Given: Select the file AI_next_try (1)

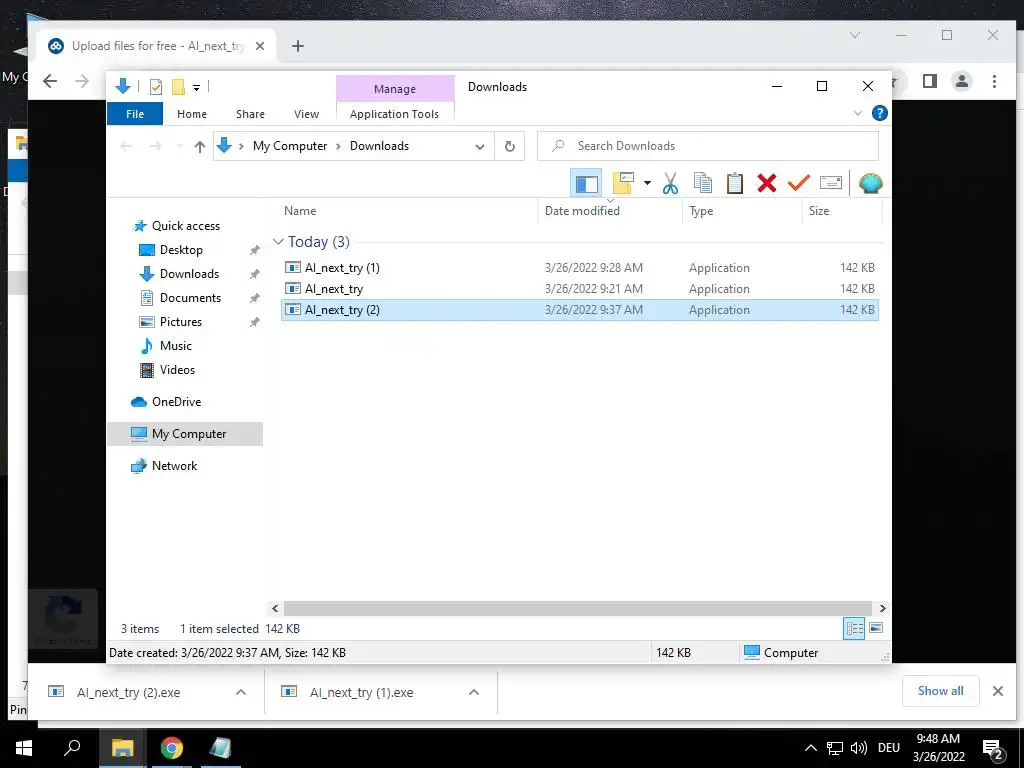Looking at the screenshot, I should coord(579,268).
